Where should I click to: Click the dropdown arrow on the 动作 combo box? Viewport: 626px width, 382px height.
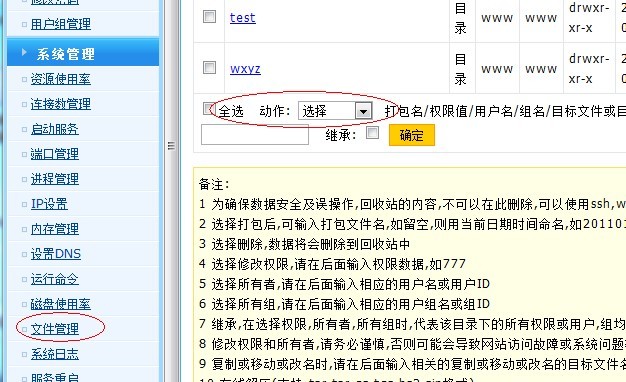tap(363, 111)
